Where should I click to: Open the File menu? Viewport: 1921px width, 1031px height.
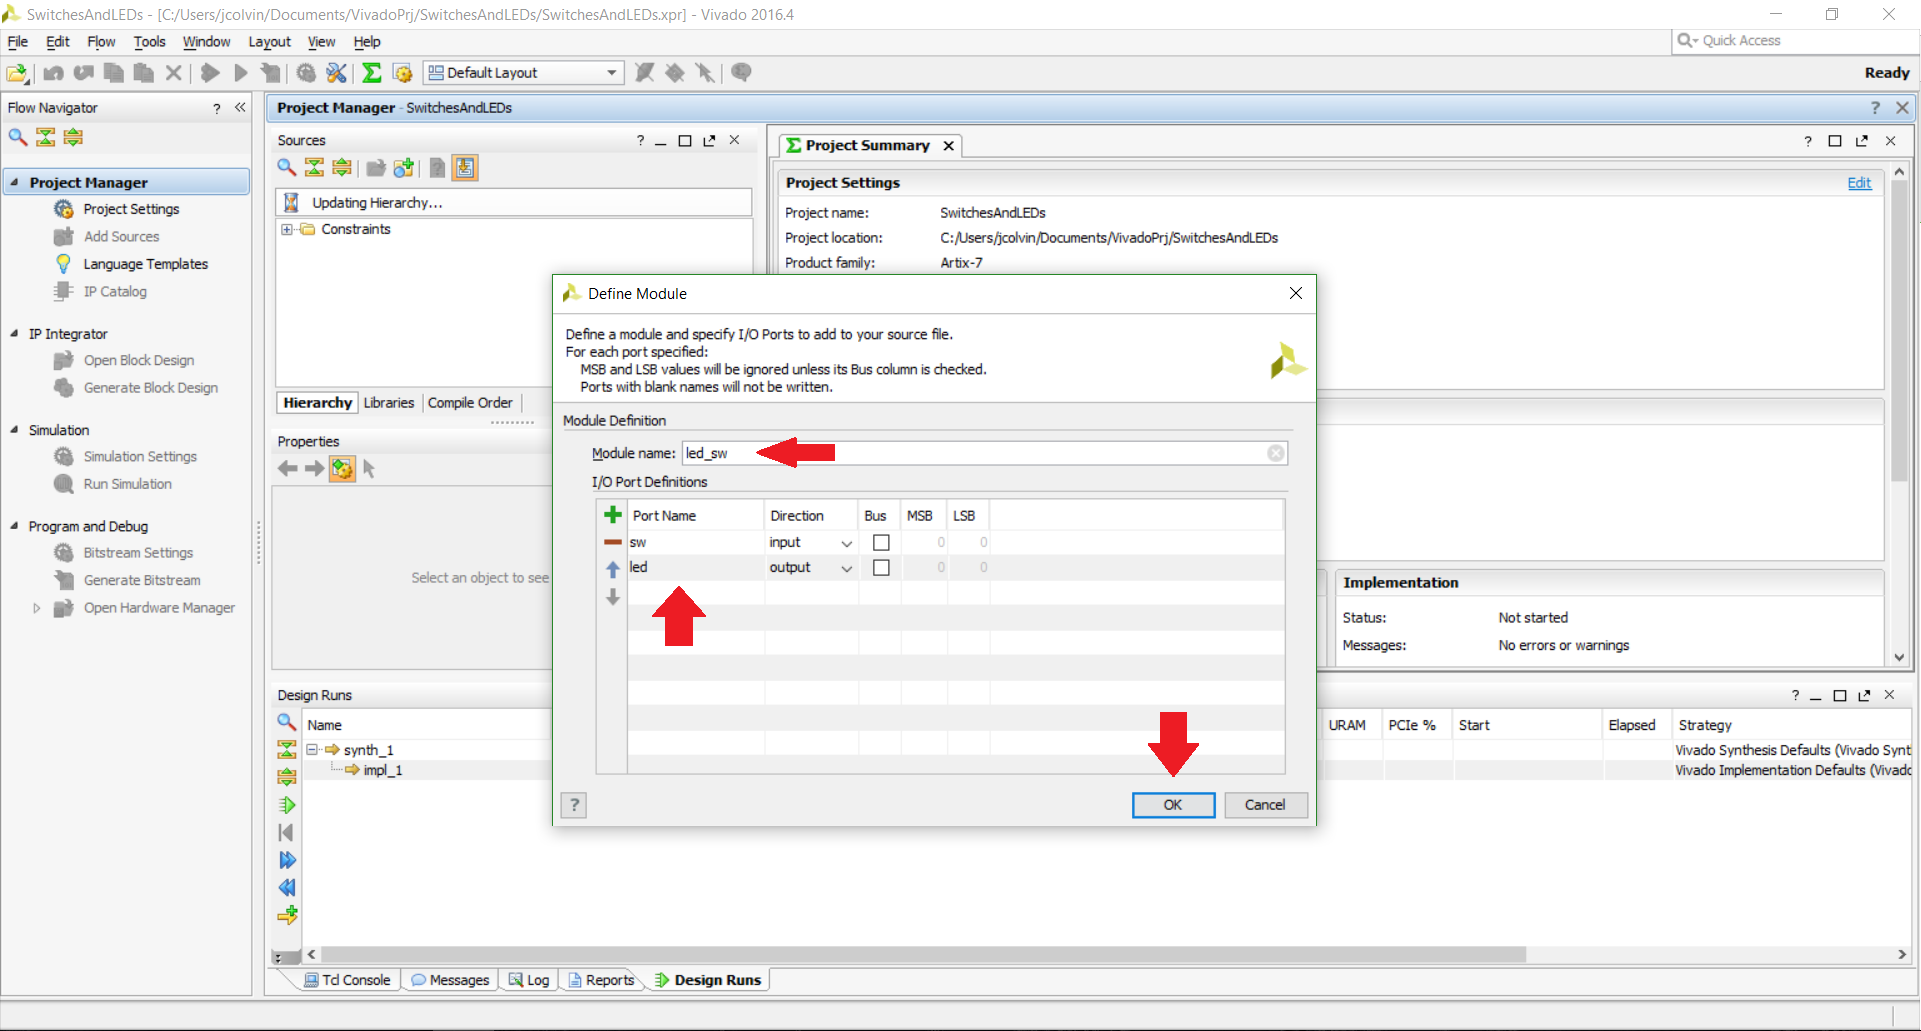click(x=18, y=42)
